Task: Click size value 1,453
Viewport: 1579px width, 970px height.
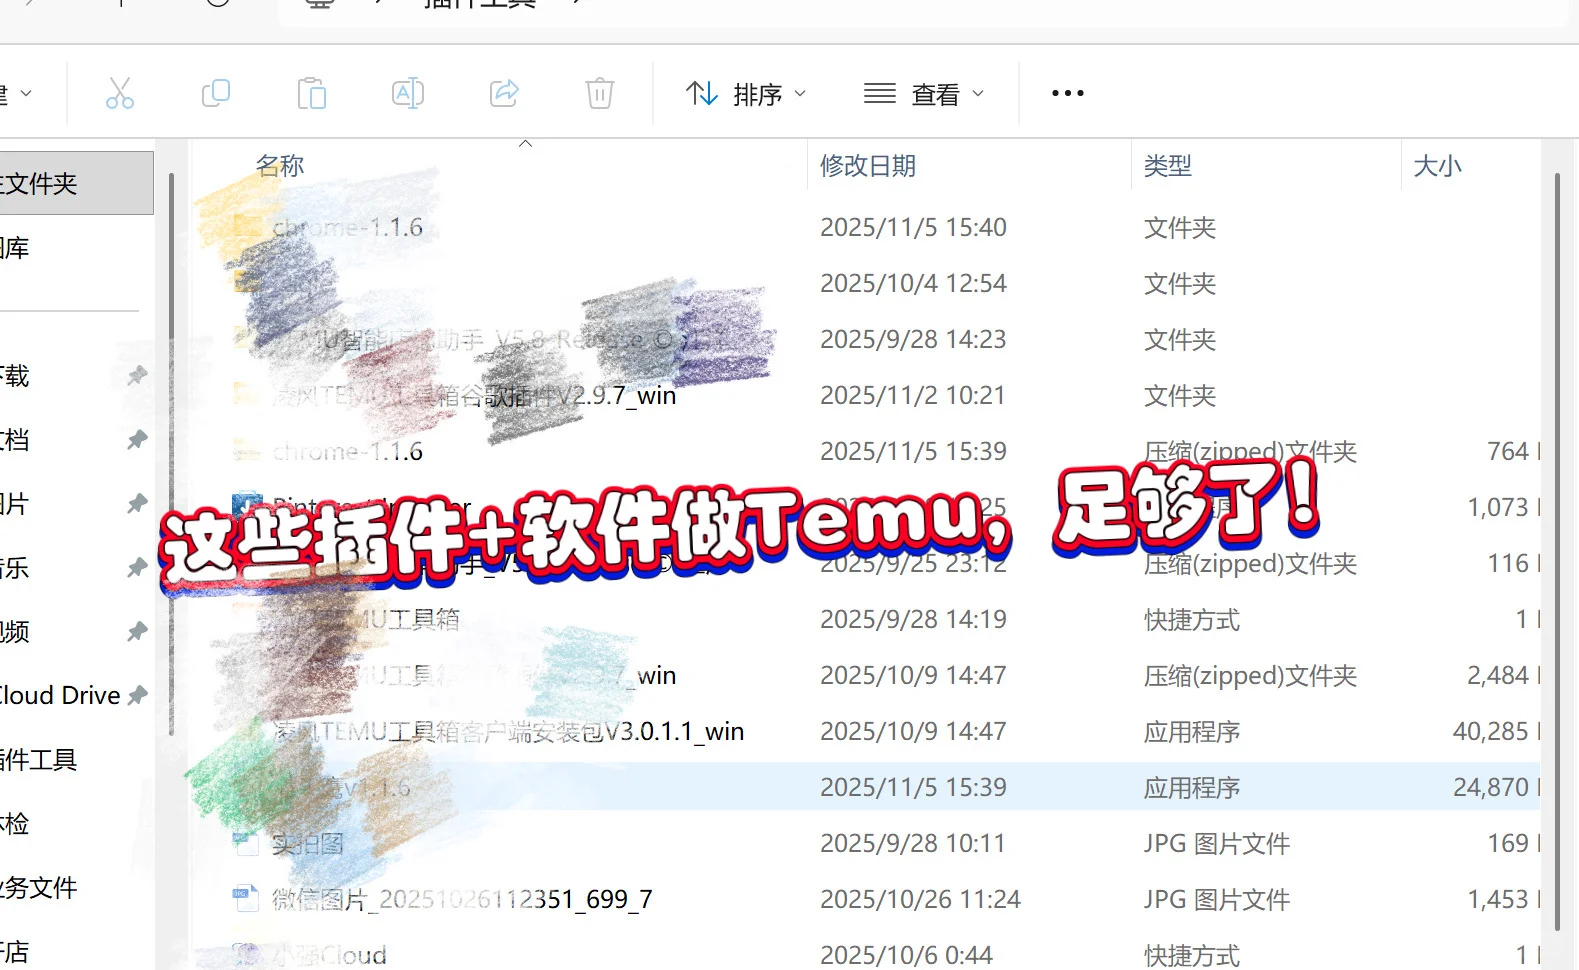Action: point(1497,899)
